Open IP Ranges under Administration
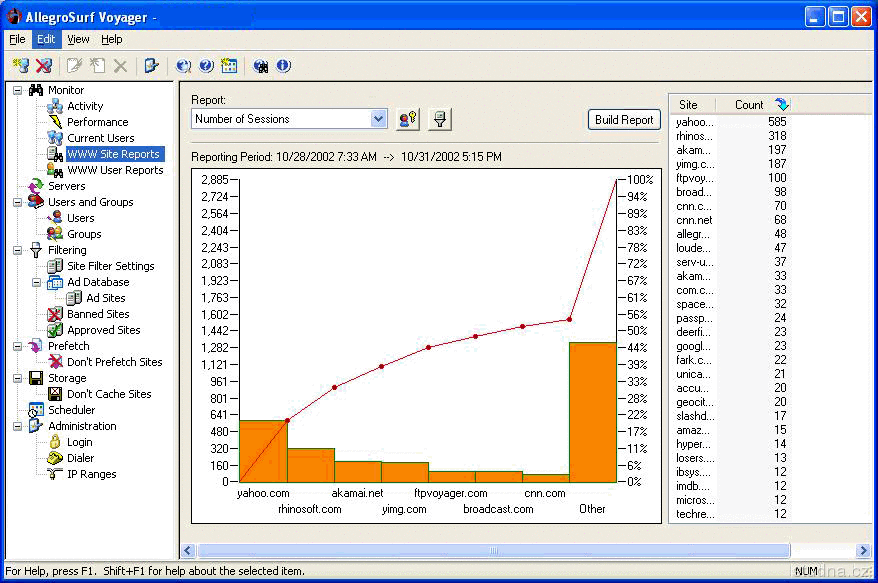Image resolution: width=878 pixels, height=583 pixels. (x=92, y=474)
